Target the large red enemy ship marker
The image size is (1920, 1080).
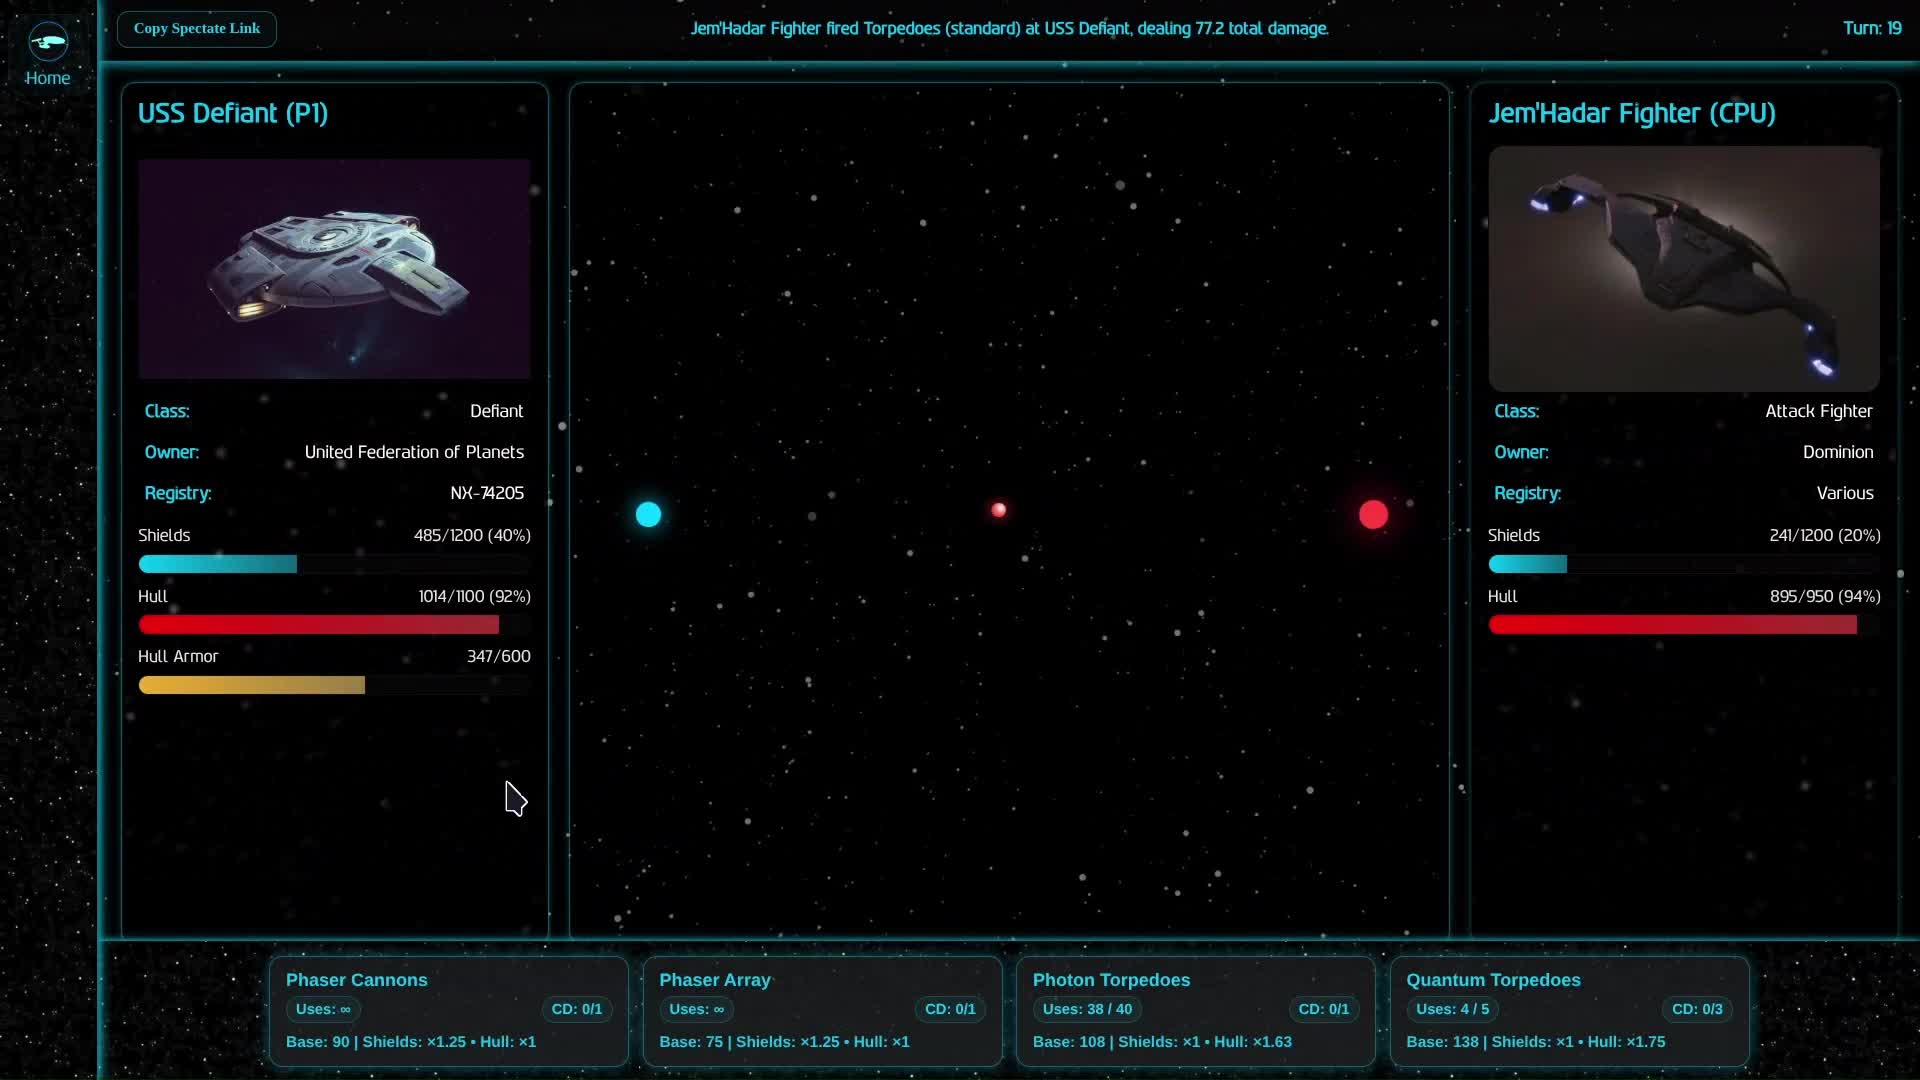pos(1373,514)
